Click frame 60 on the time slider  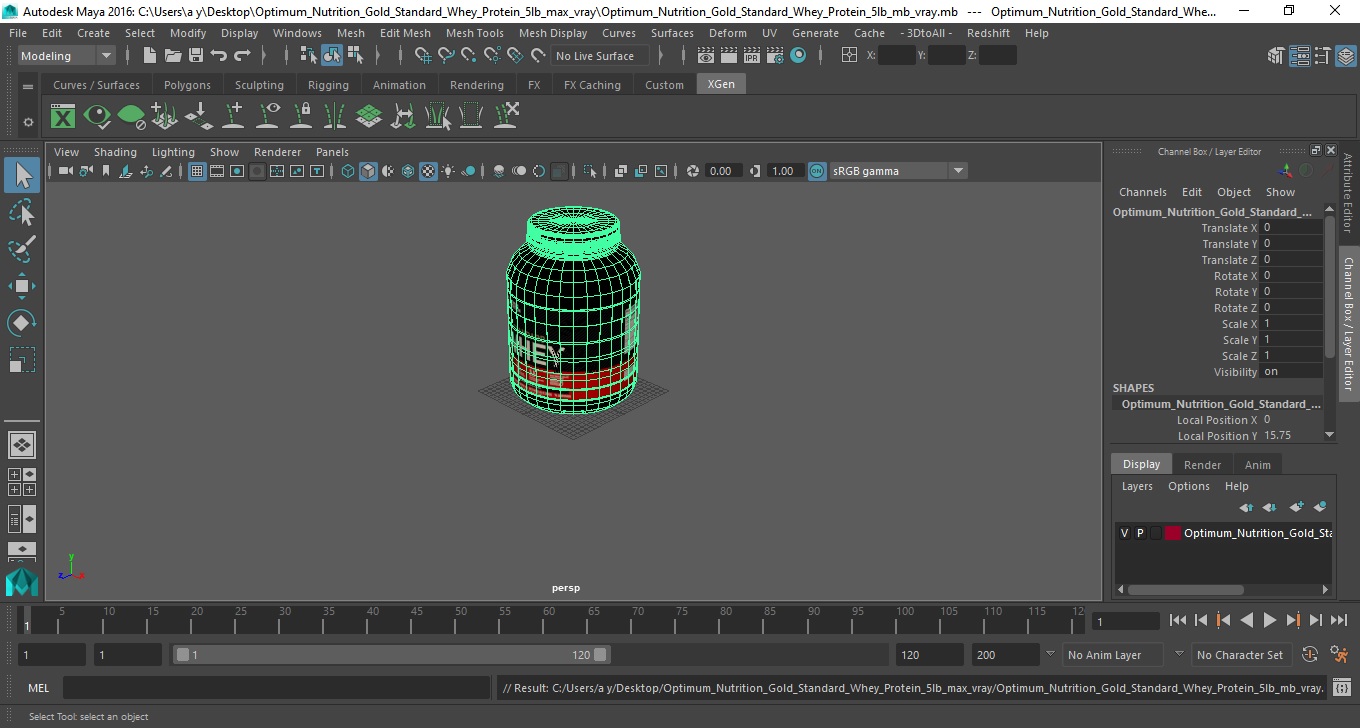(x=549, y=620)
